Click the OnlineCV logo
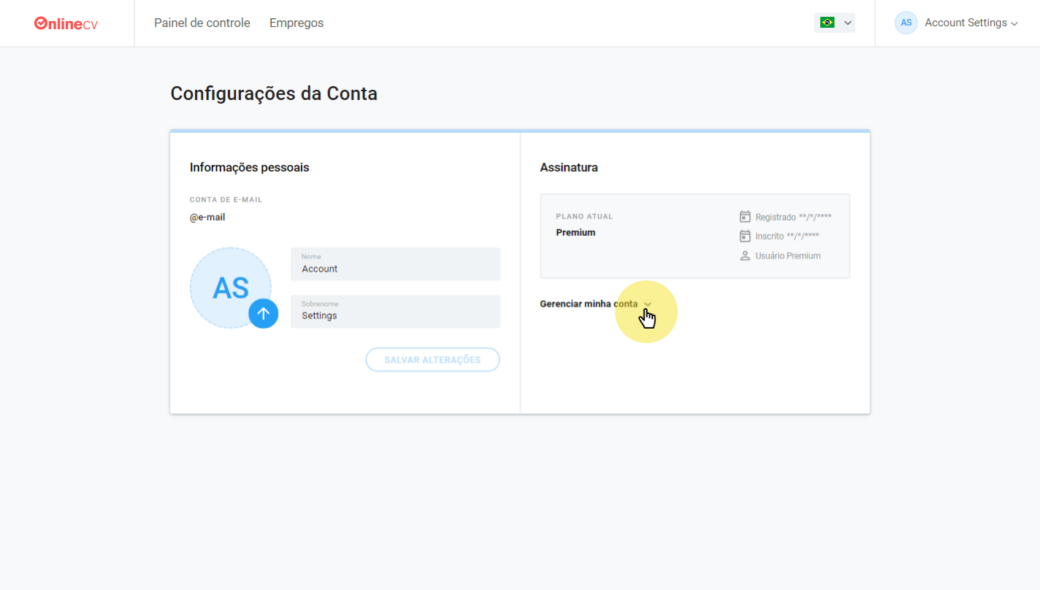The image size is (1040, 590). [x=66, y=23]
